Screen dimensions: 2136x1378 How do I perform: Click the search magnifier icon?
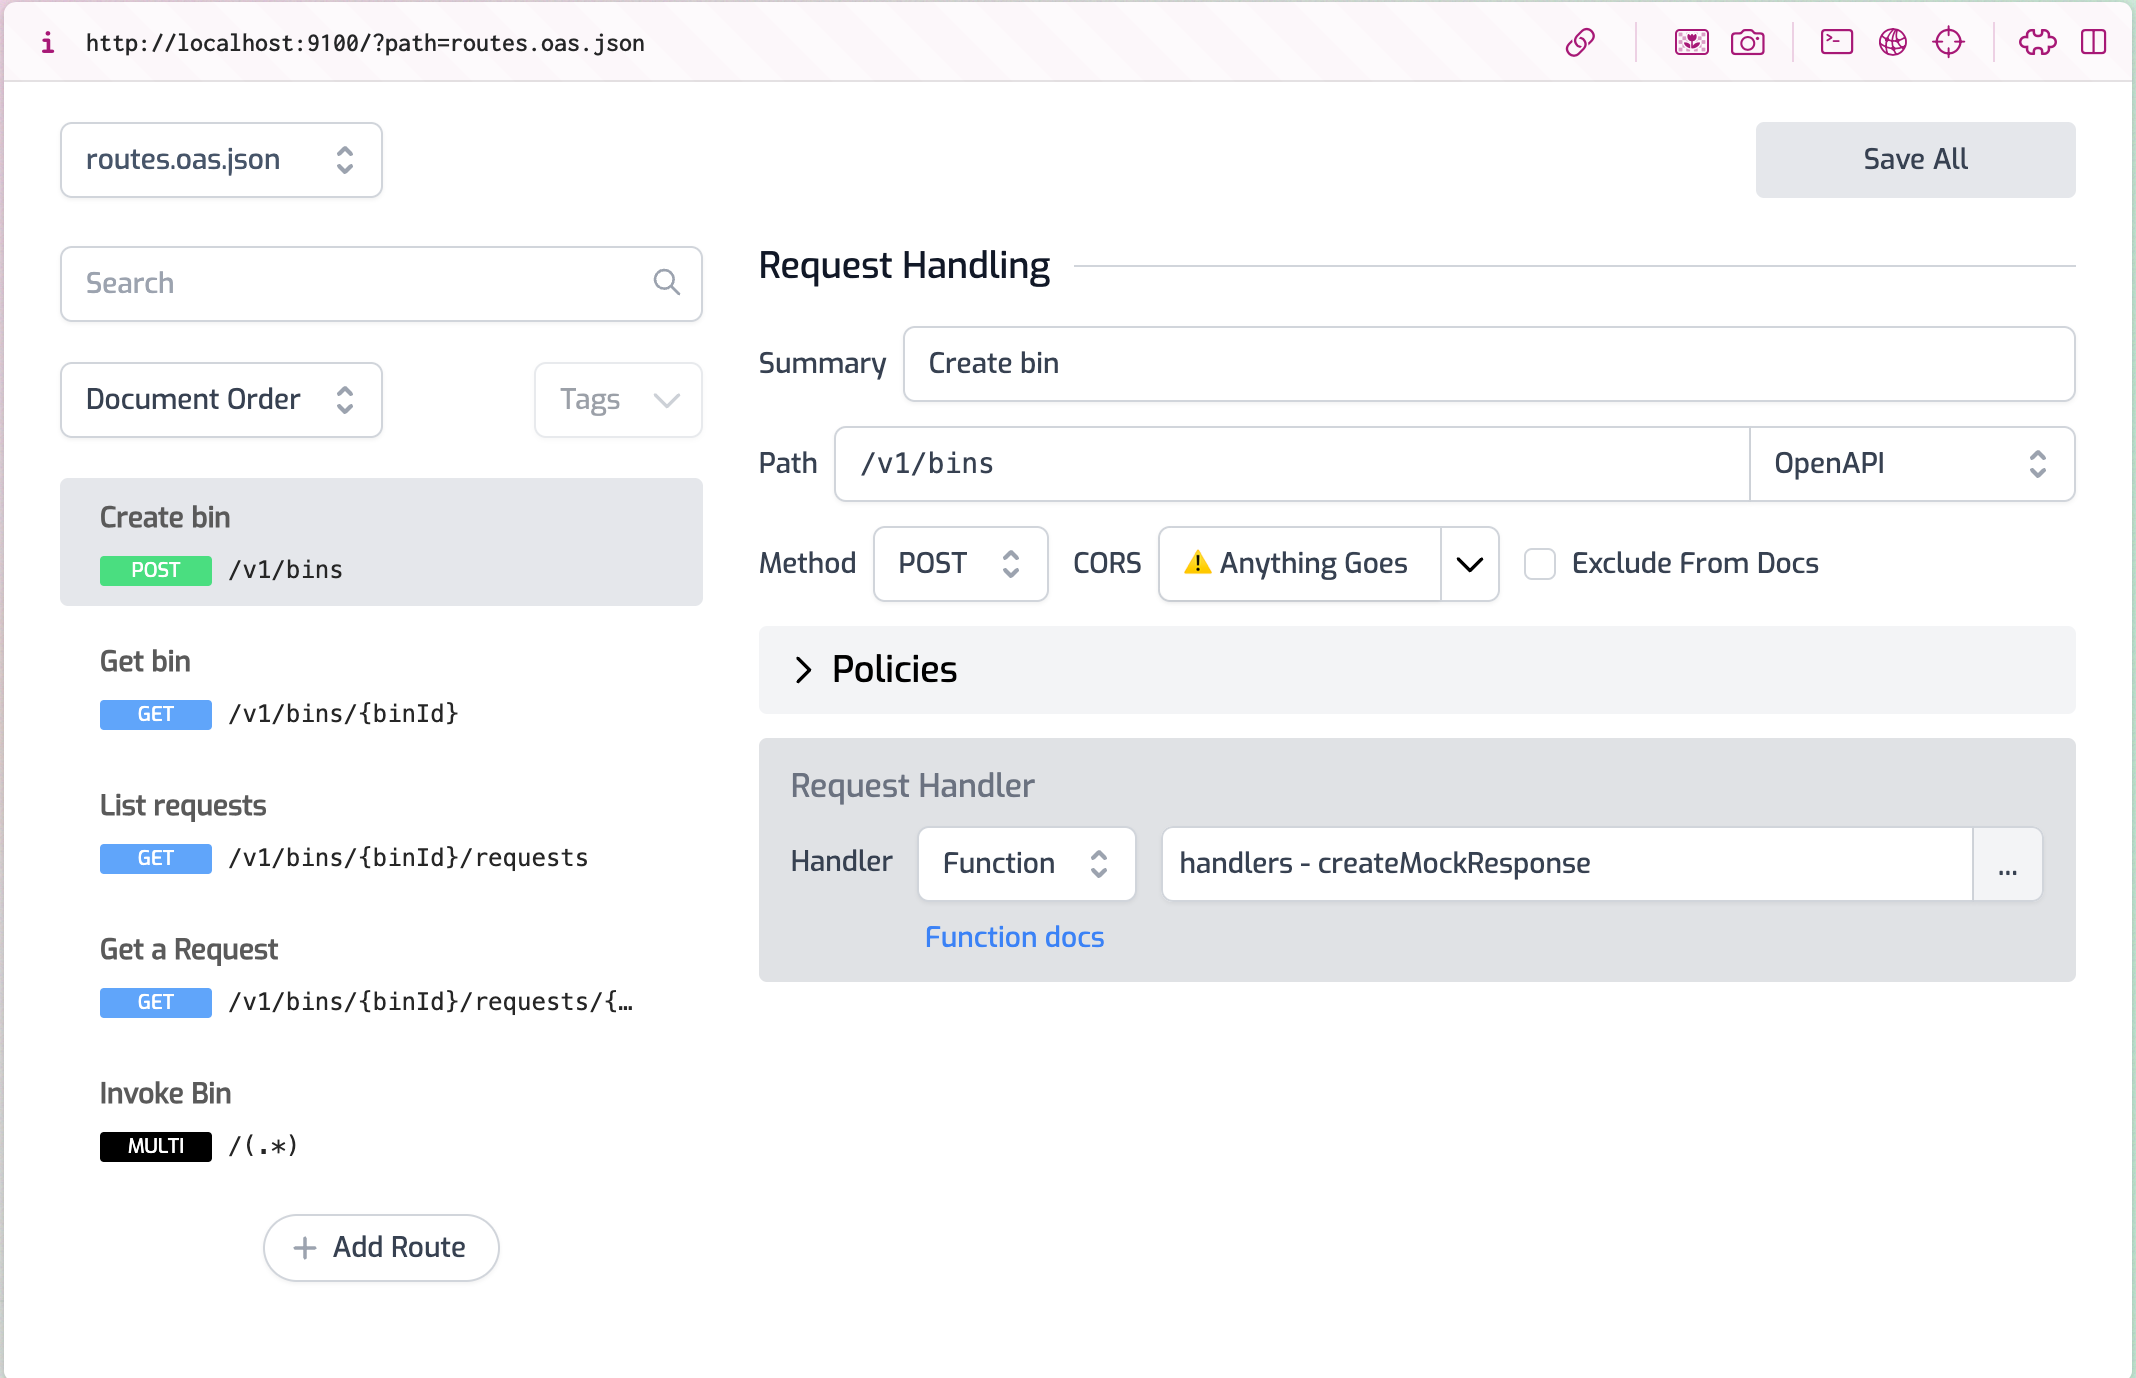[666, 283]
